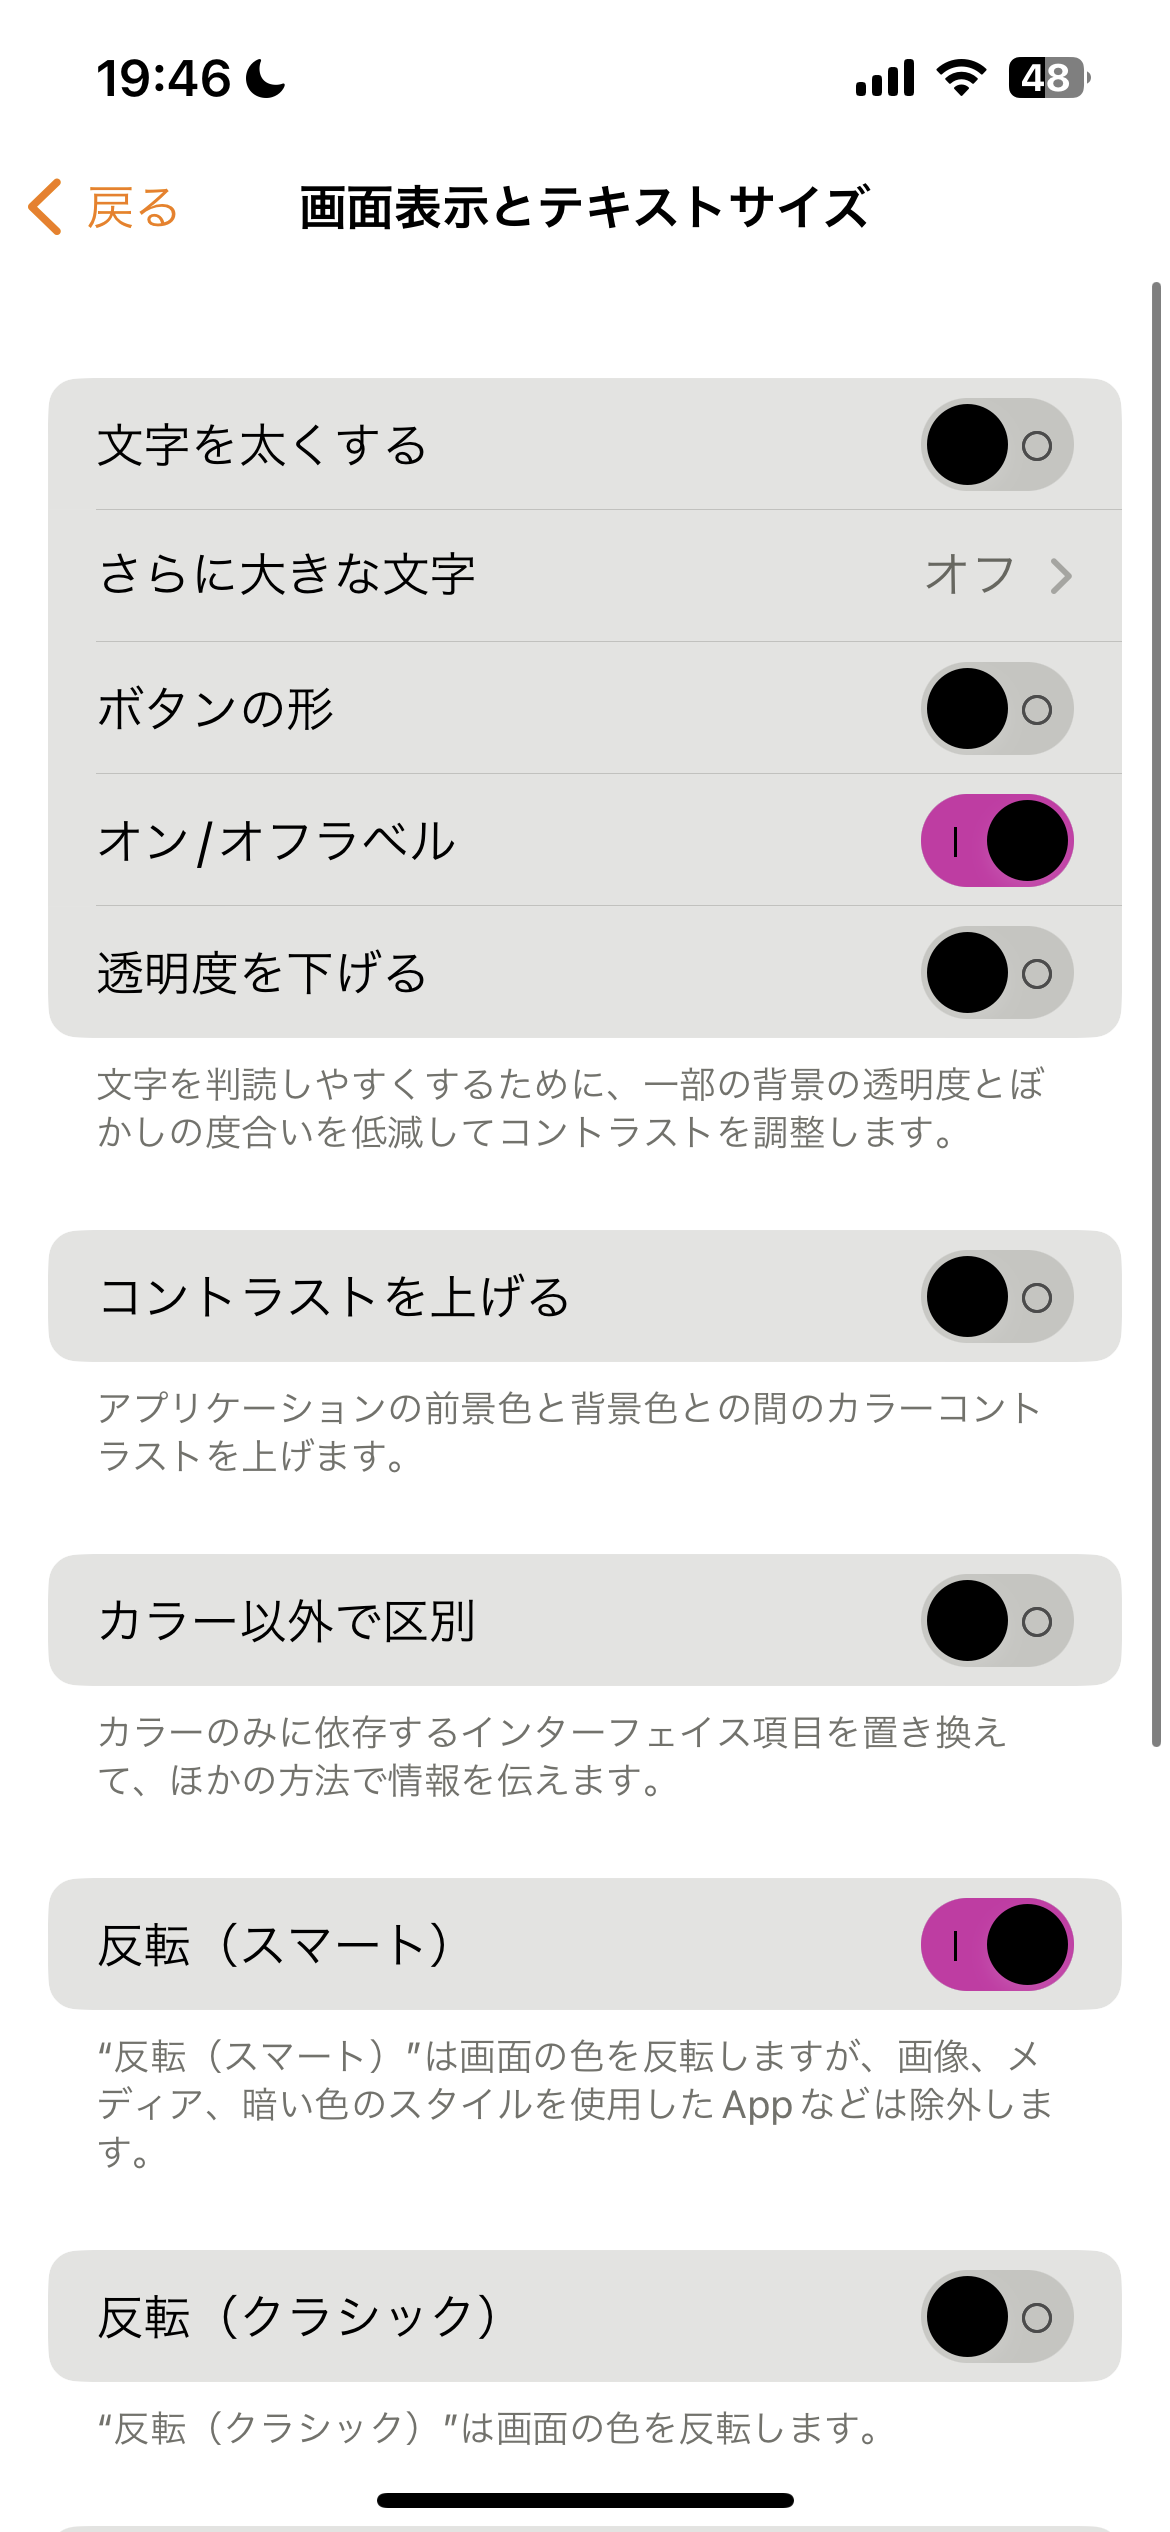Enable カラー以外で区別 toggle
The image size is (1170, 2532).
996,1621
